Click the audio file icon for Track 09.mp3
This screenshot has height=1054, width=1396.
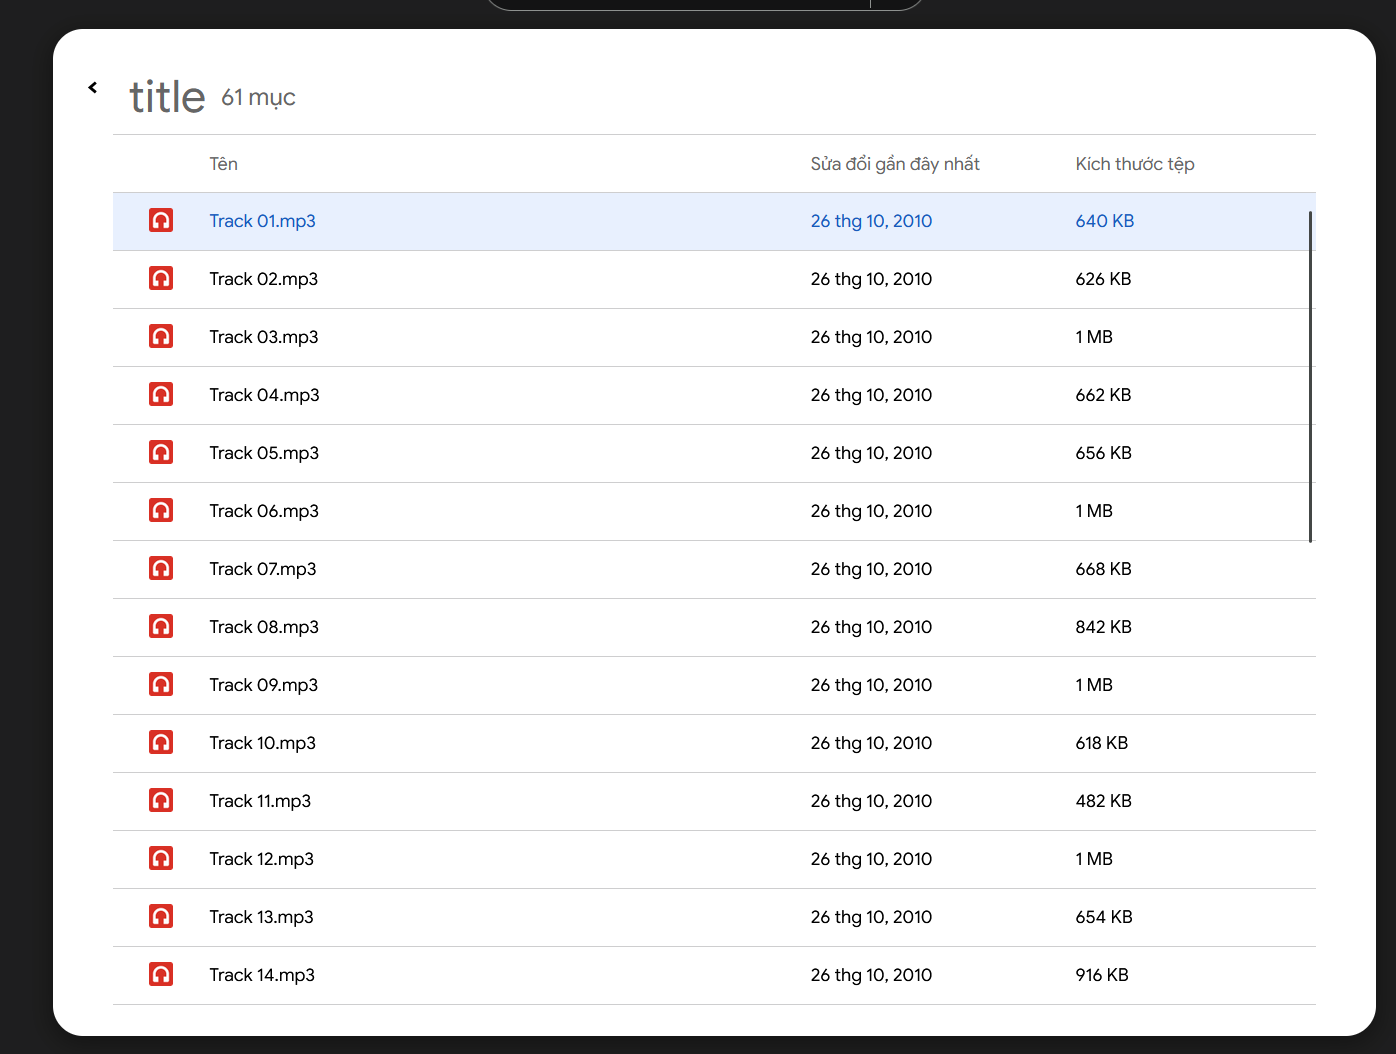(161, 685)
